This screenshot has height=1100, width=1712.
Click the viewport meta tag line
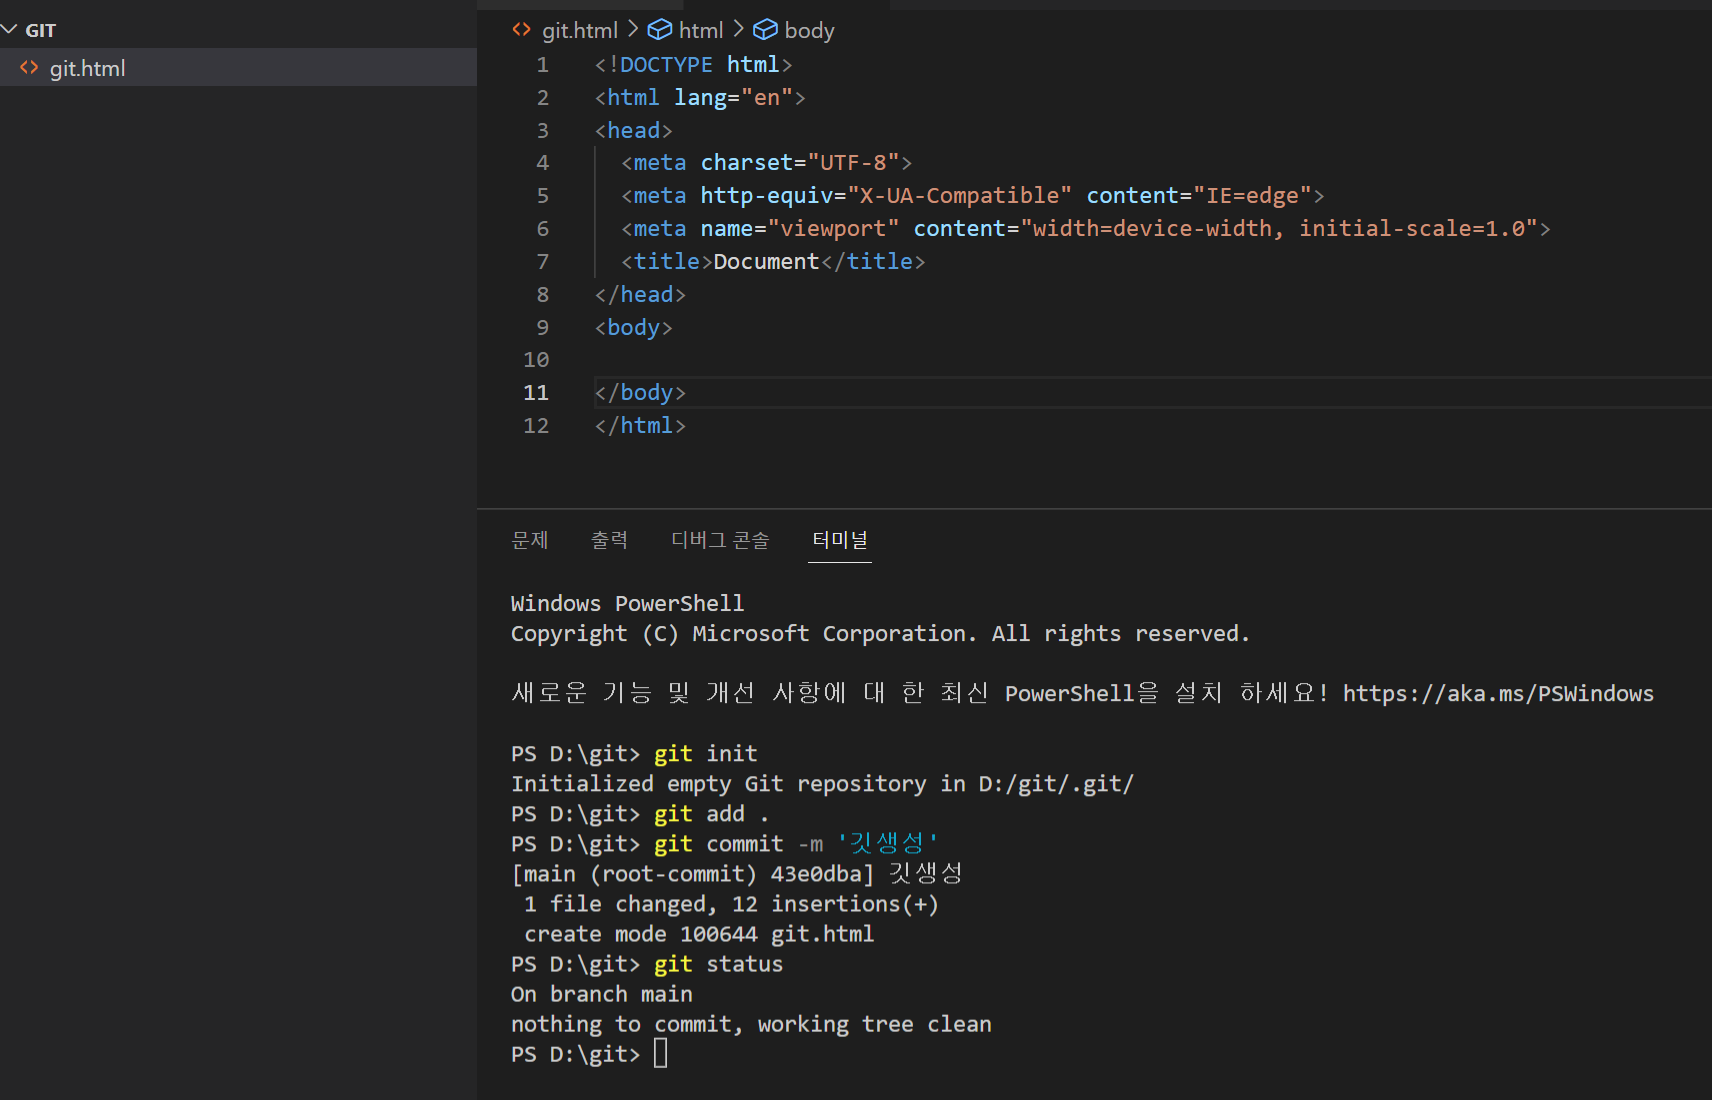point(1085,228)
